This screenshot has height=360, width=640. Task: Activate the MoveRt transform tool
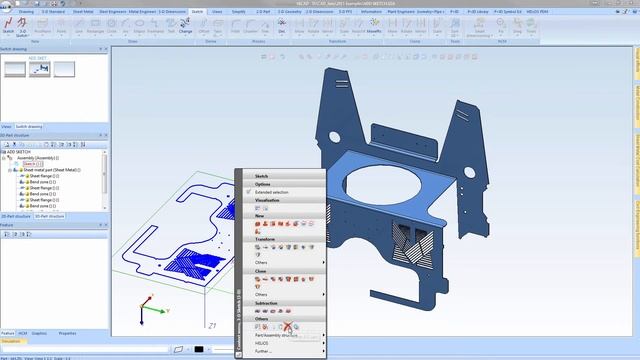tap(373, 26)
